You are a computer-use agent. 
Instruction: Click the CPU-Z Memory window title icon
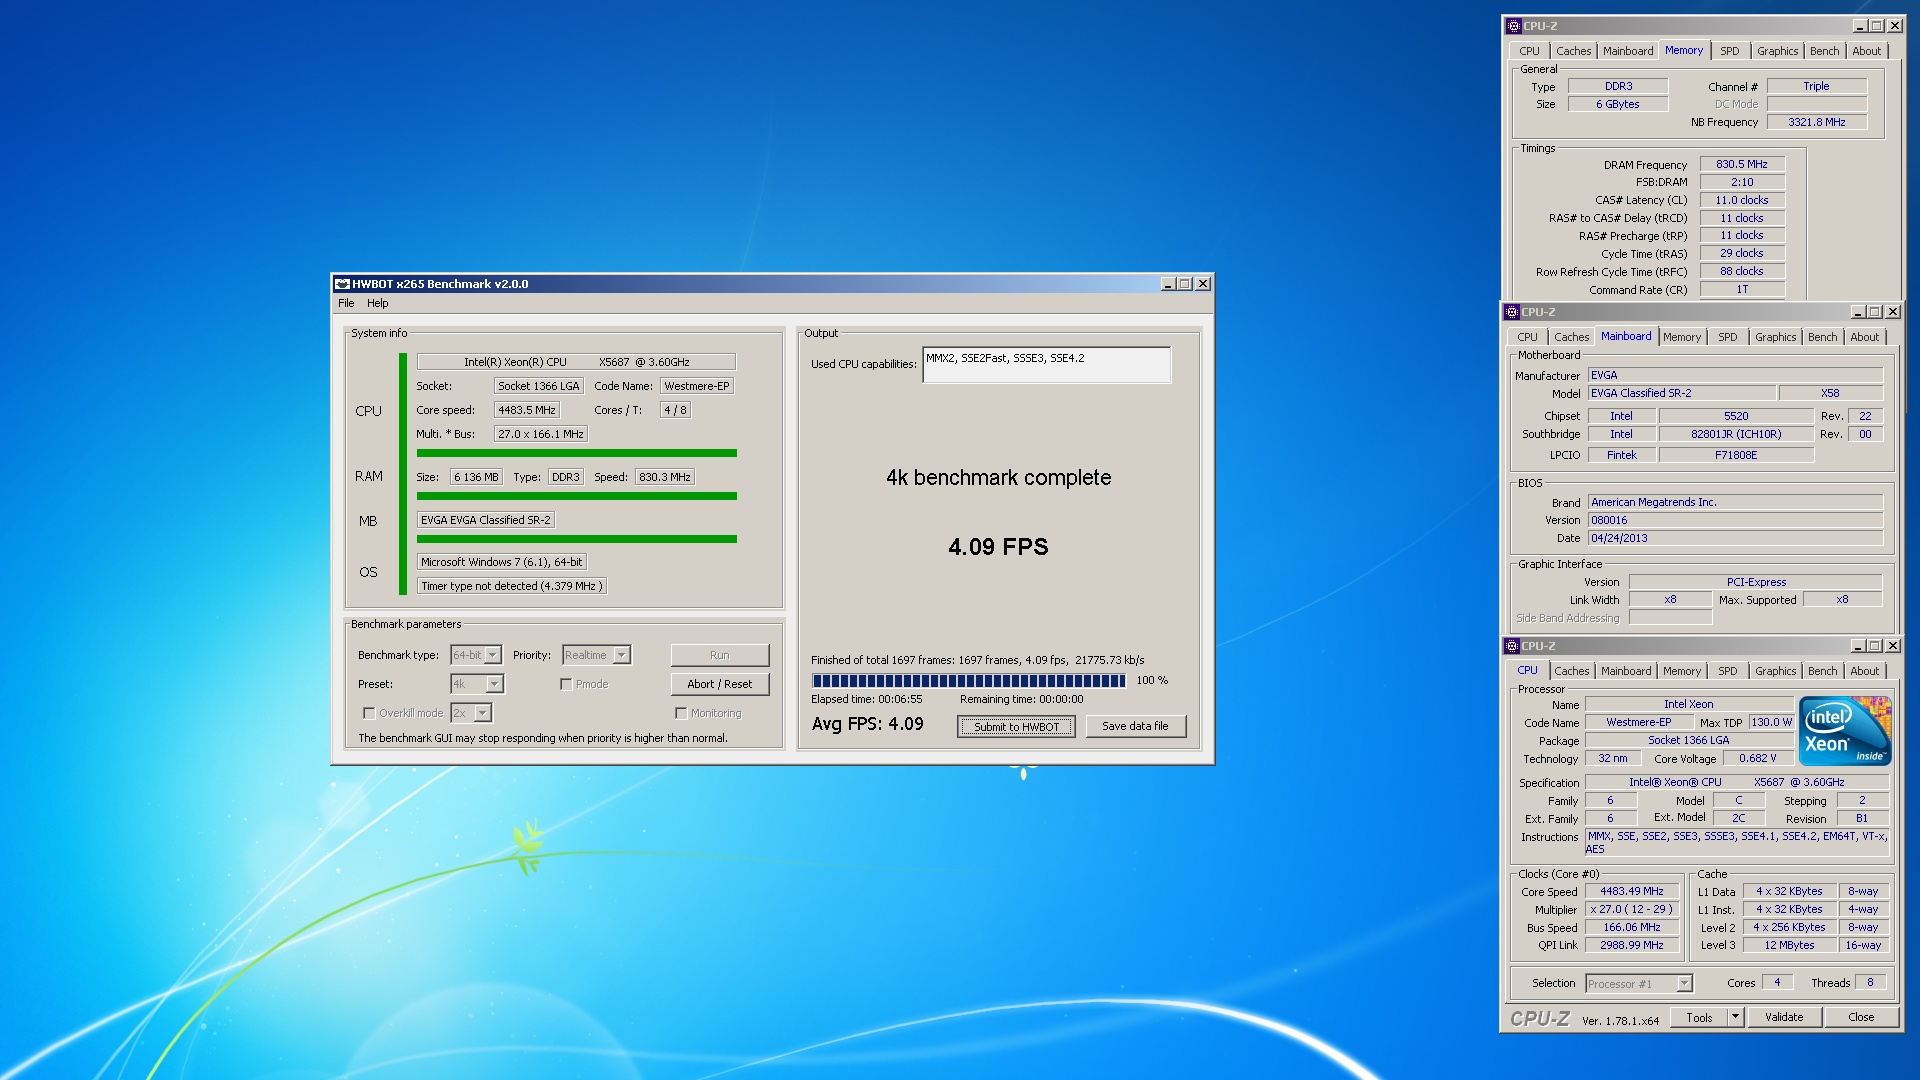click(x=1514, y=26)
